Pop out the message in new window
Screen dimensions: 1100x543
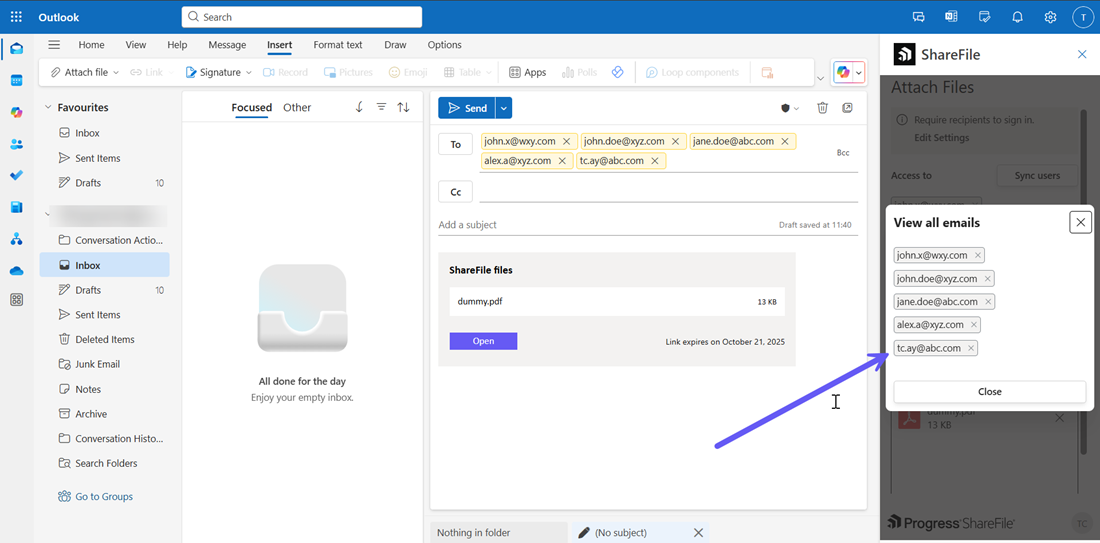pos(847,108)
